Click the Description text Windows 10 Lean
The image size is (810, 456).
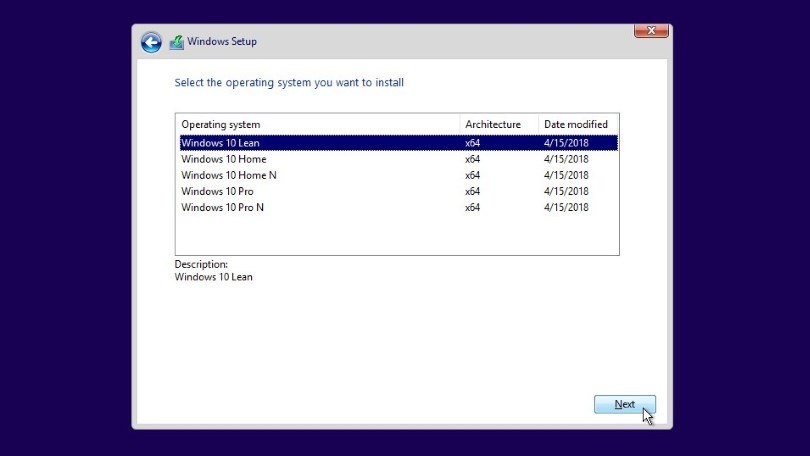[213, 277]
